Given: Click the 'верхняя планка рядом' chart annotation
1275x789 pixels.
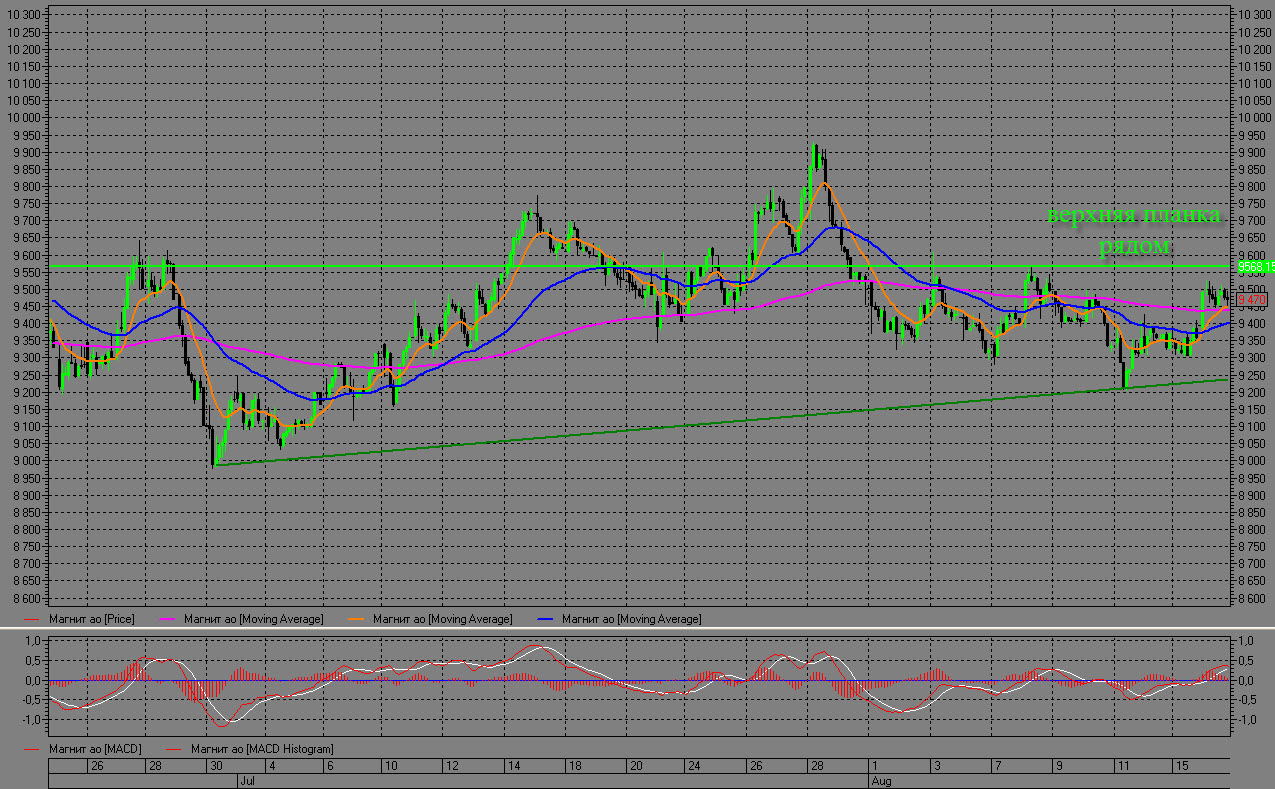Looking at the screenshot, I should coord(1134,230).
